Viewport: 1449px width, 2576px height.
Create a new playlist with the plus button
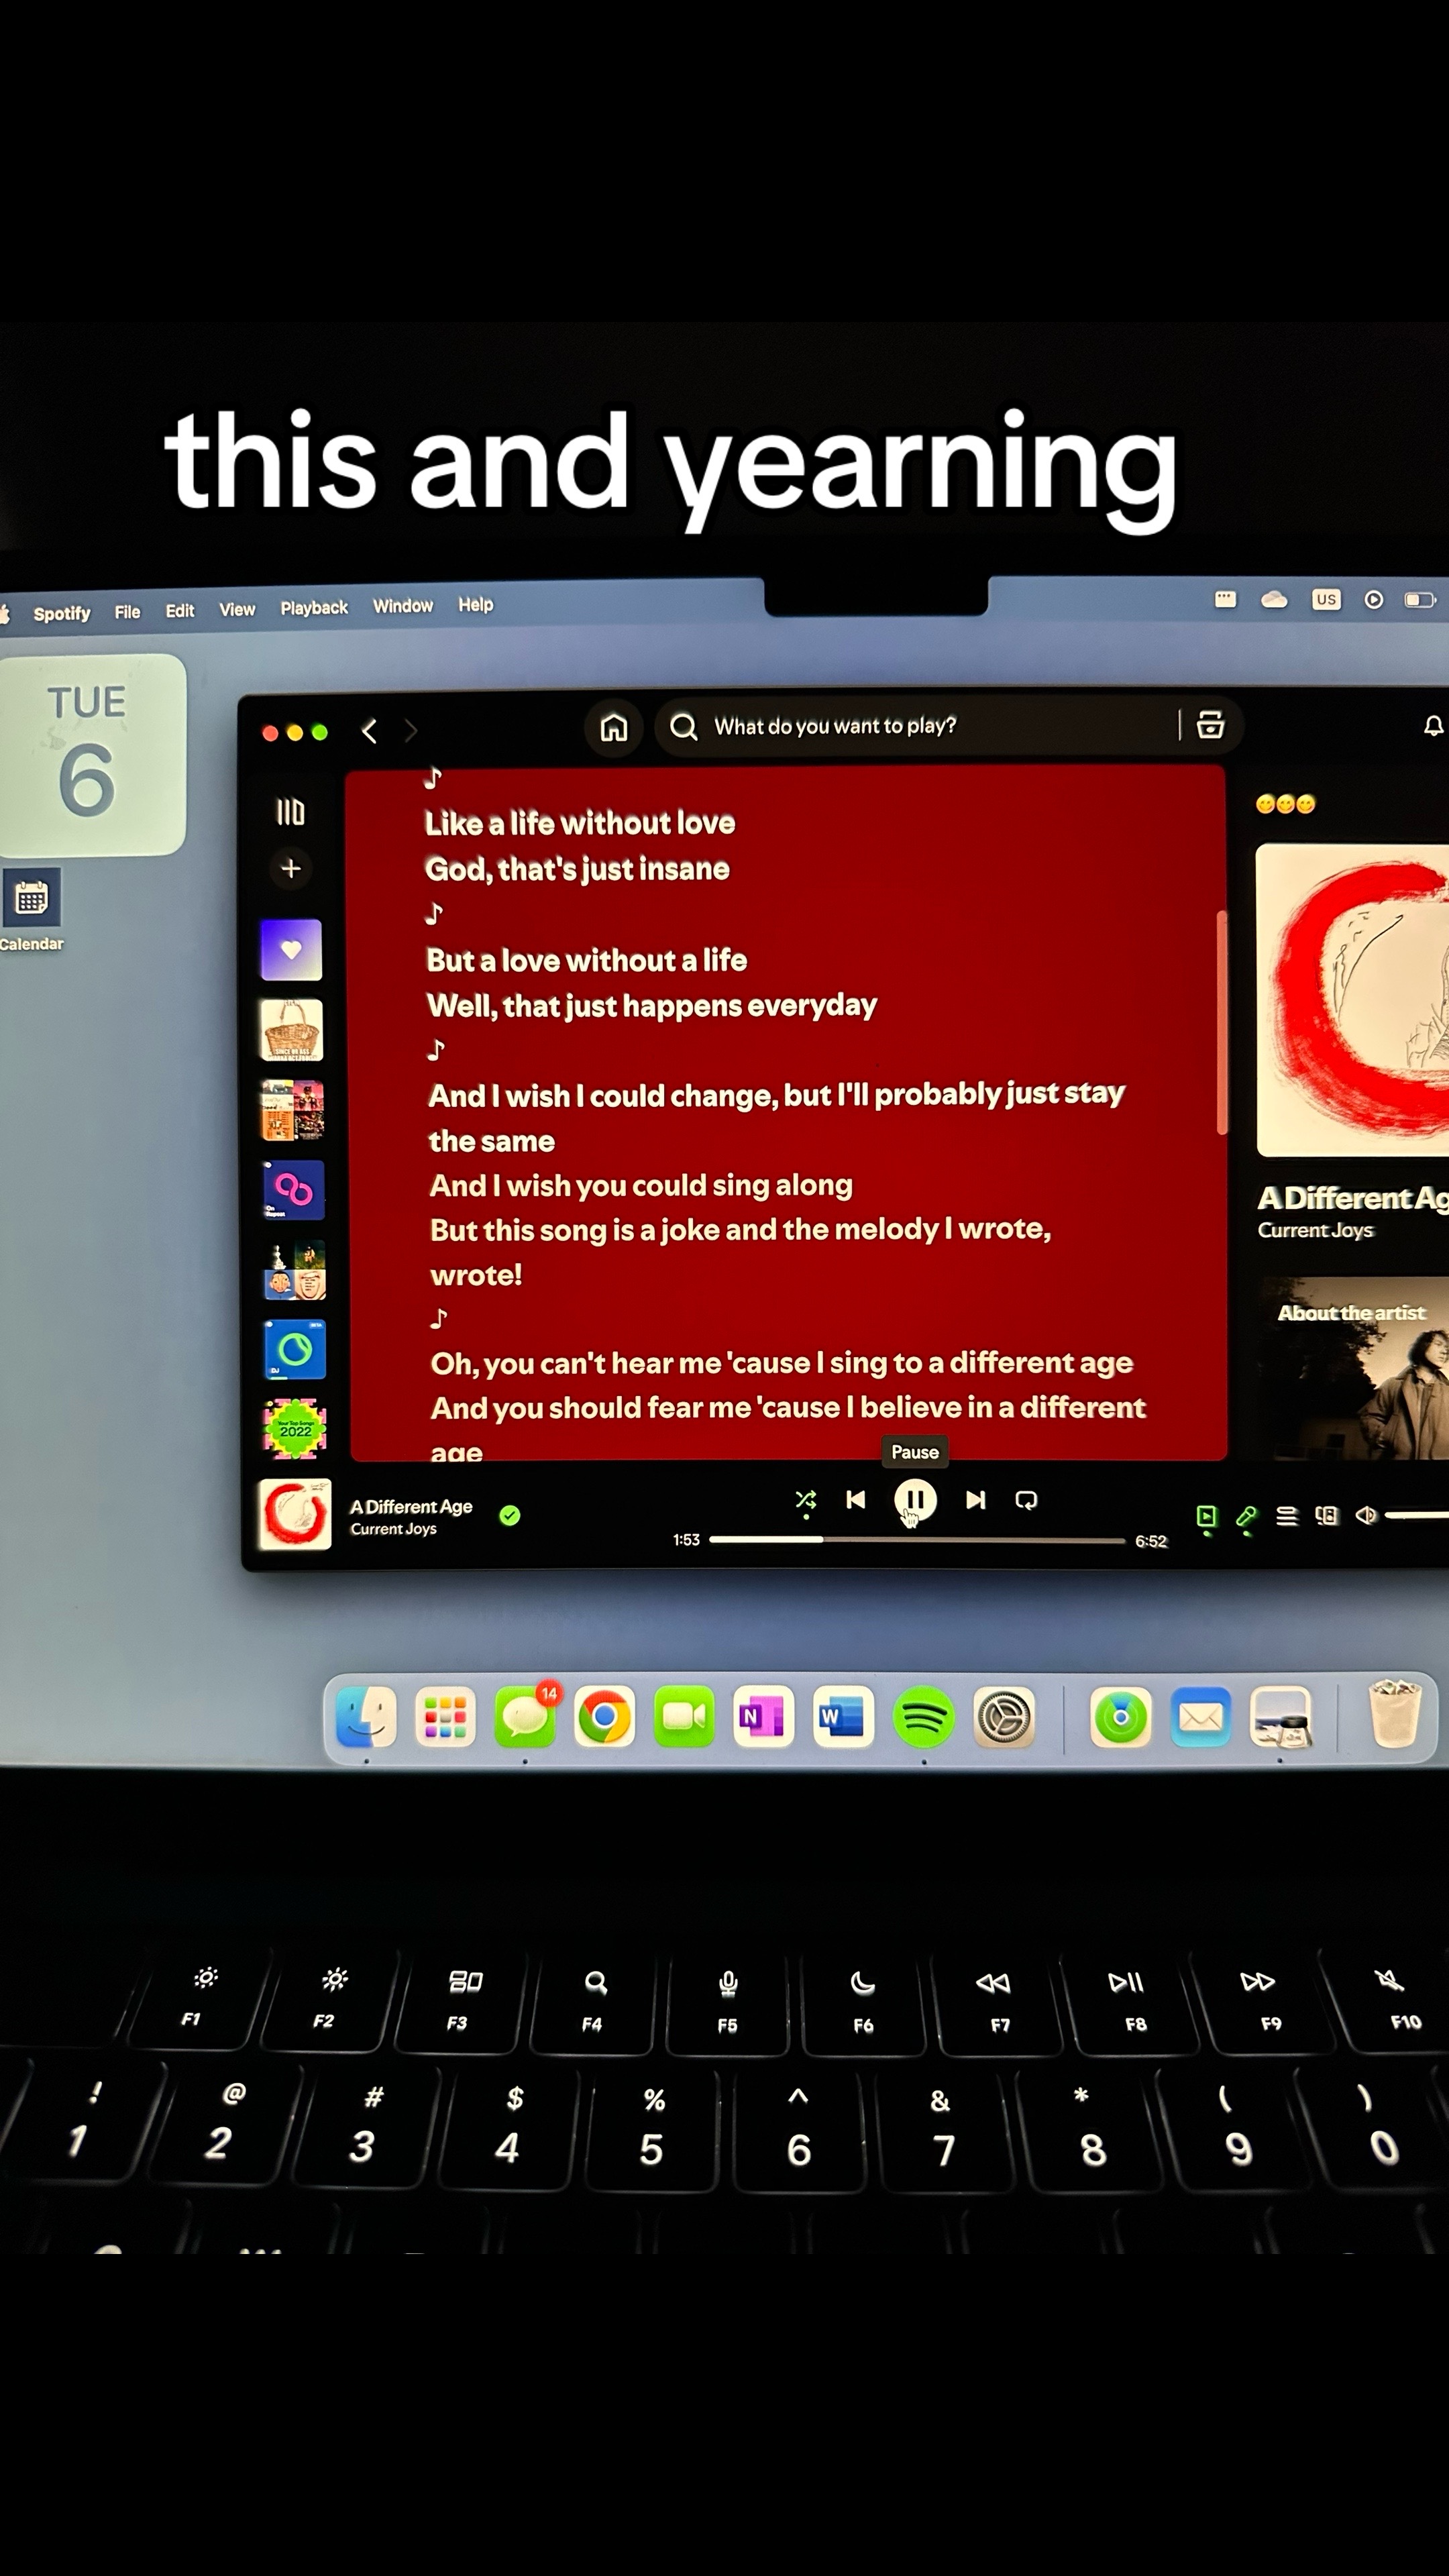coord(291,868)
